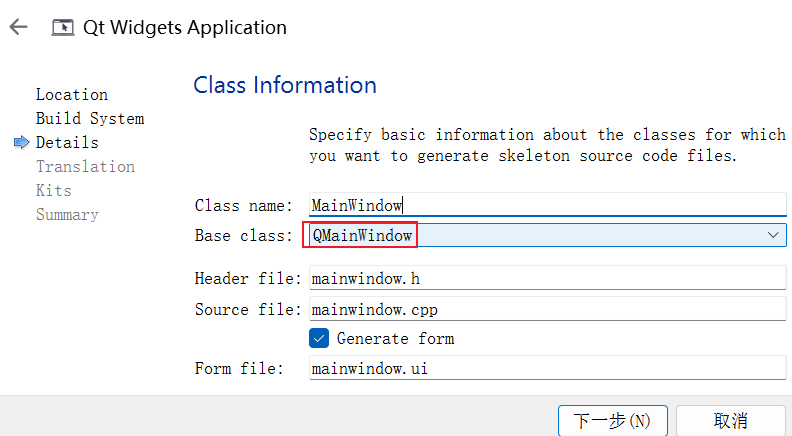Click the 下一步(N) next button
The width and height of the screenshot is (792, 436).
pyautogui.click(x=613, y=420)
